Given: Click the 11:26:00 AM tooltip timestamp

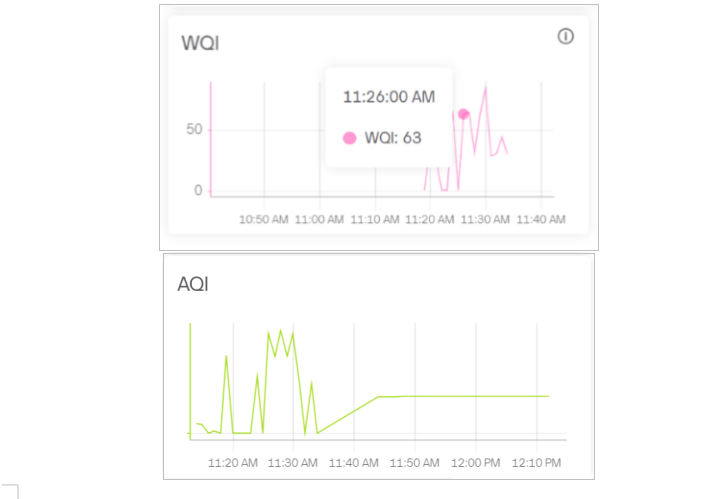Looking at the screenshot, I should tap(389, 97).
